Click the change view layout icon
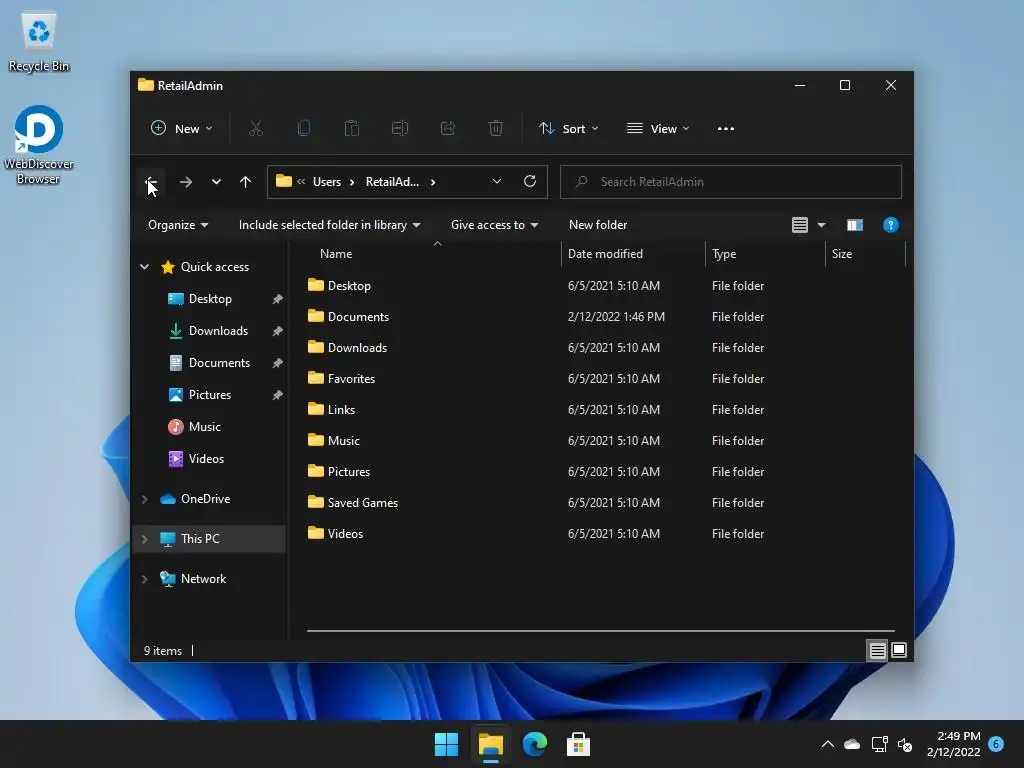Screen dimensions: 1024x768 tap(800, 225)
